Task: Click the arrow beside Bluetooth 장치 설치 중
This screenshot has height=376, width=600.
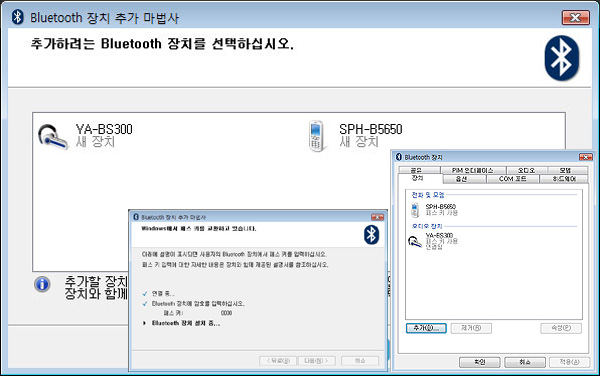Action: click(x=144, y=323)
